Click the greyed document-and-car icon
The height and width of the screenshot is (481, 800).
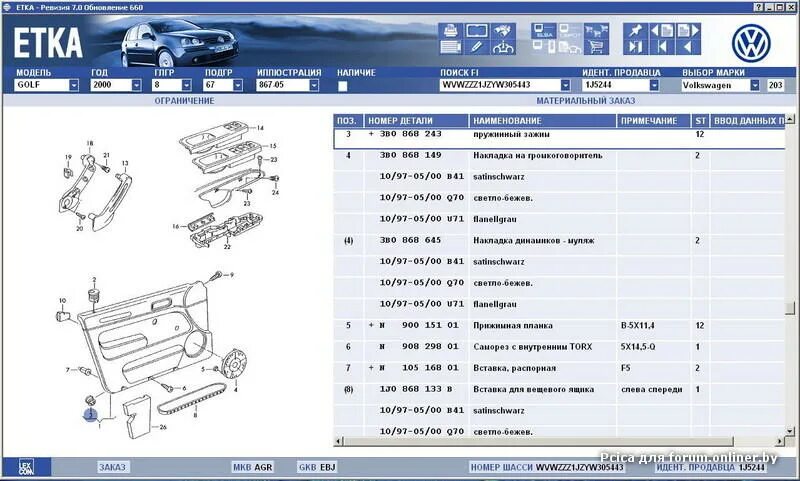569,47
